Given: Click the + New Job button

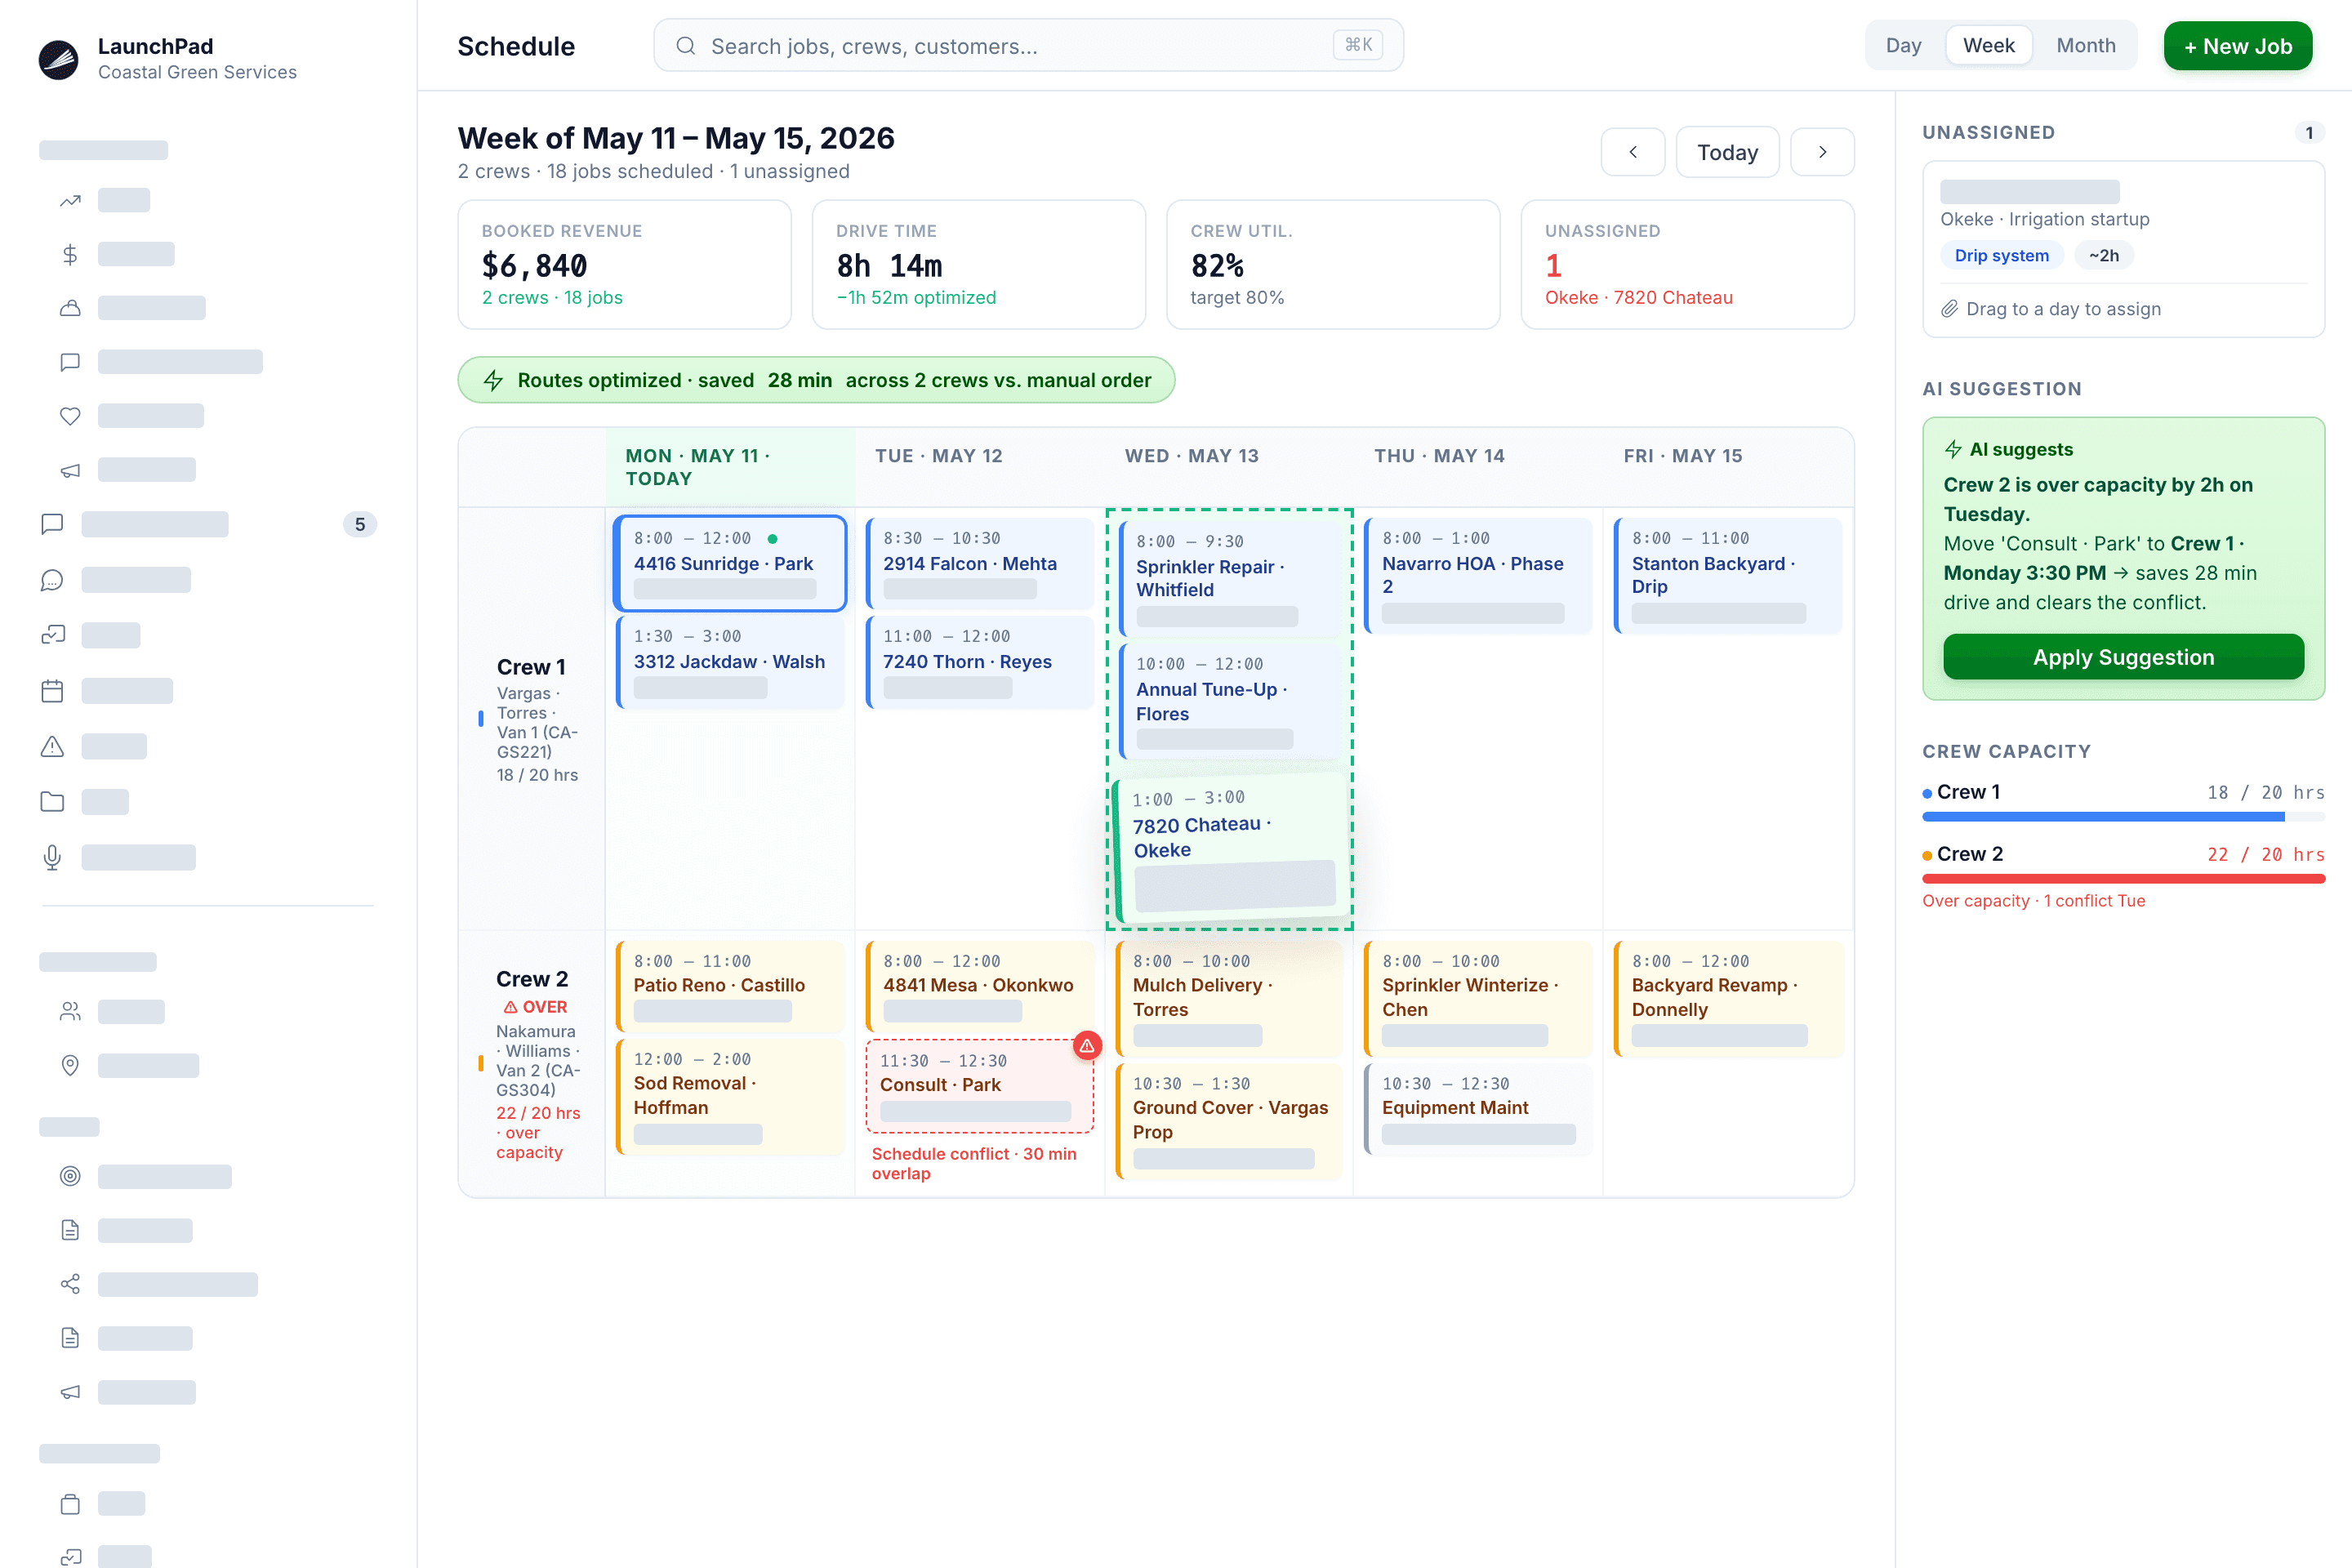Looking at the screenshot, I should point(2237,46).
